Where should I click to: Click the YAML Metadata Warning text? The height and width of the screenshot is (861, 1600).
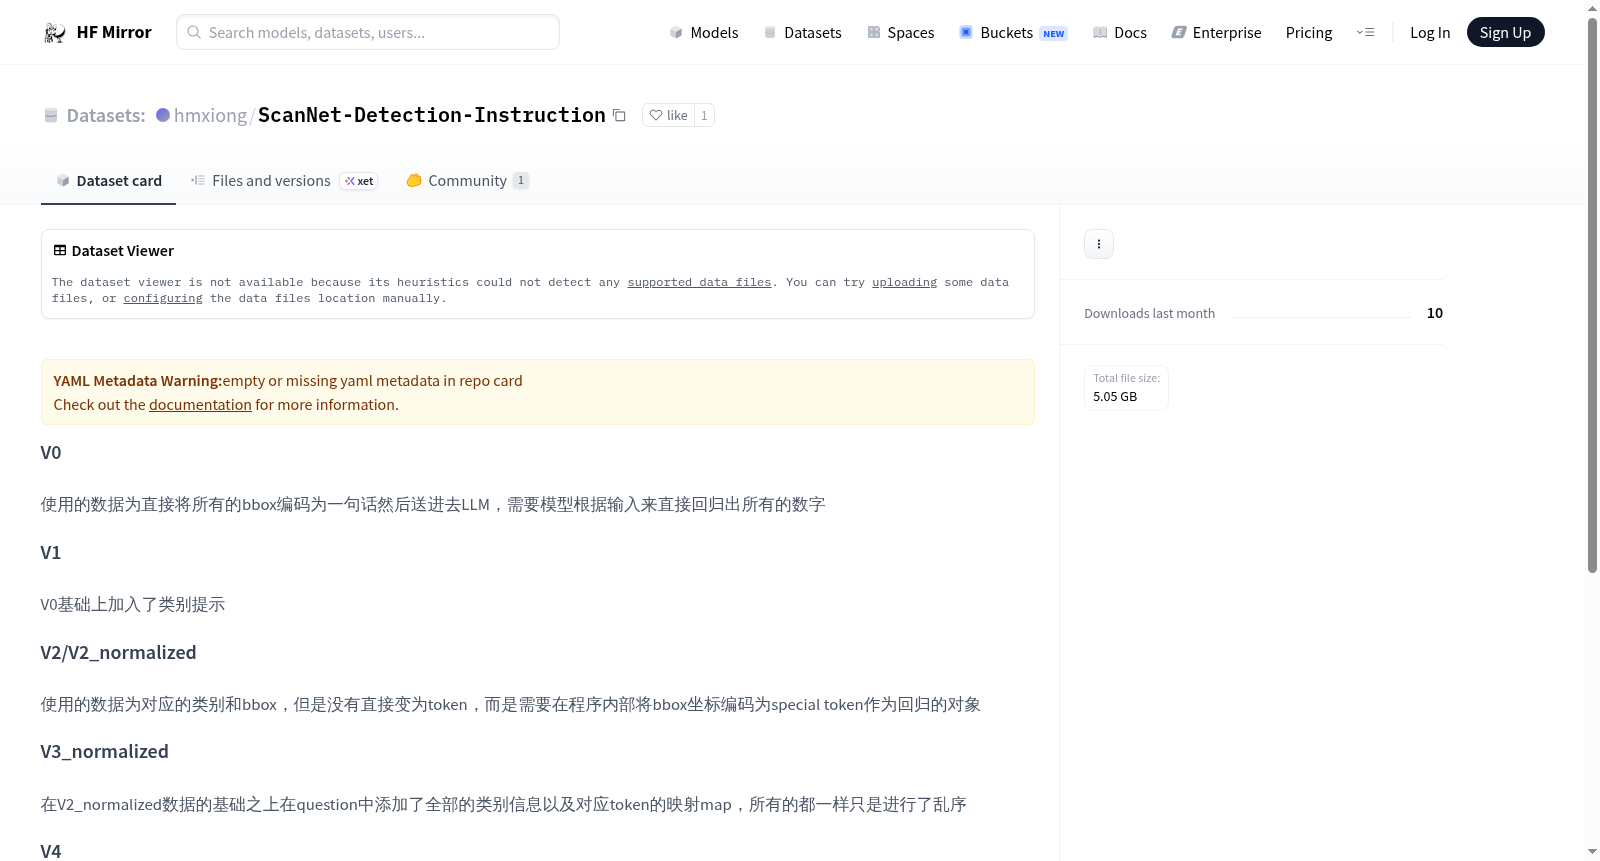coord(137,381)
